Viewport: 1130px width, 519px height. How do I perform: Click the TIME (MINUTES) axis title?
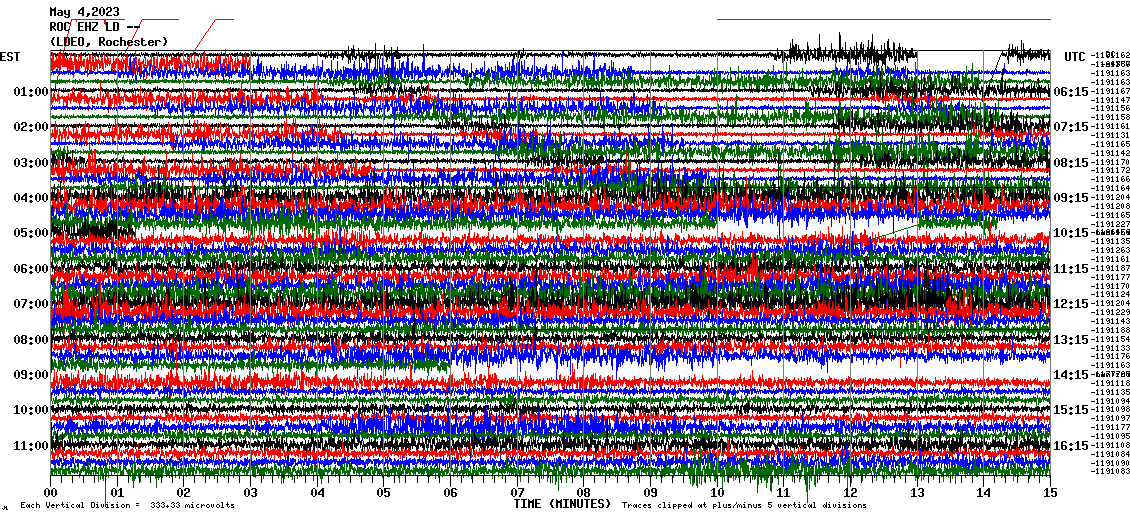(x=561, y=504)
